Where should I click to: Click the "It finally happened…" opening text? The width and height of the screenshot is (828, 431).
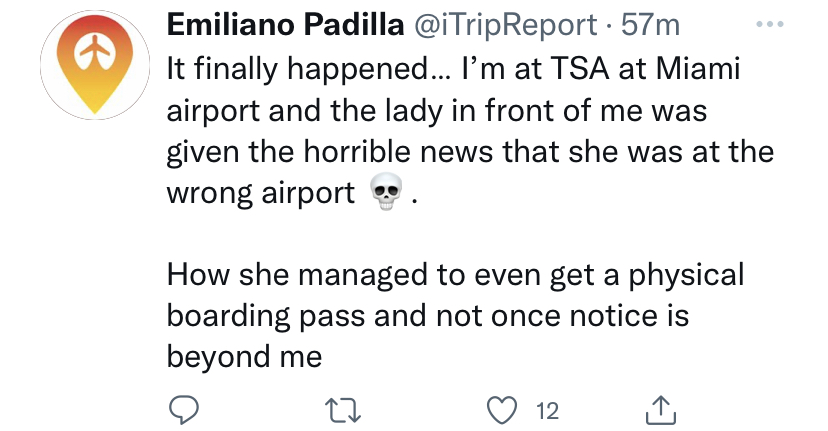(x=310, y=70)
